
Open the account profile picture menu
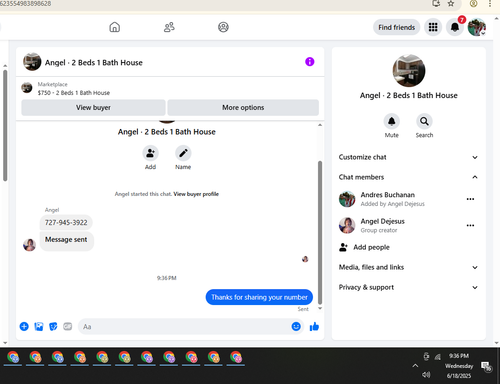477,27
